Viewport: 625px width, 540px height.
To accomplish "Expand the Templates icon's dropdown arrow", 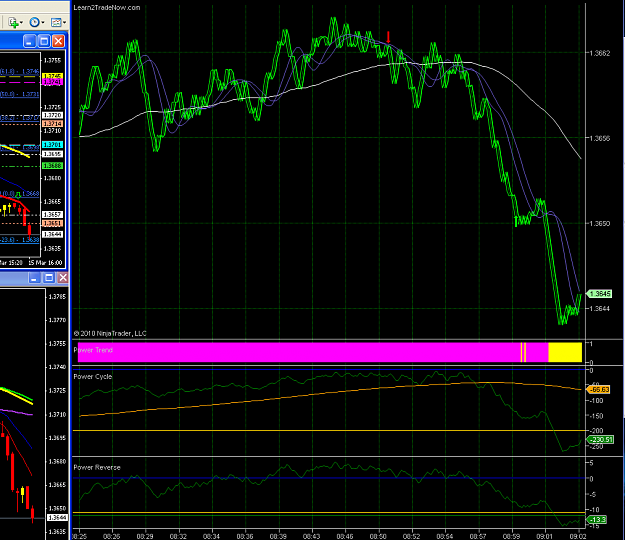I will pyautogui.click(x=64, y=23).
